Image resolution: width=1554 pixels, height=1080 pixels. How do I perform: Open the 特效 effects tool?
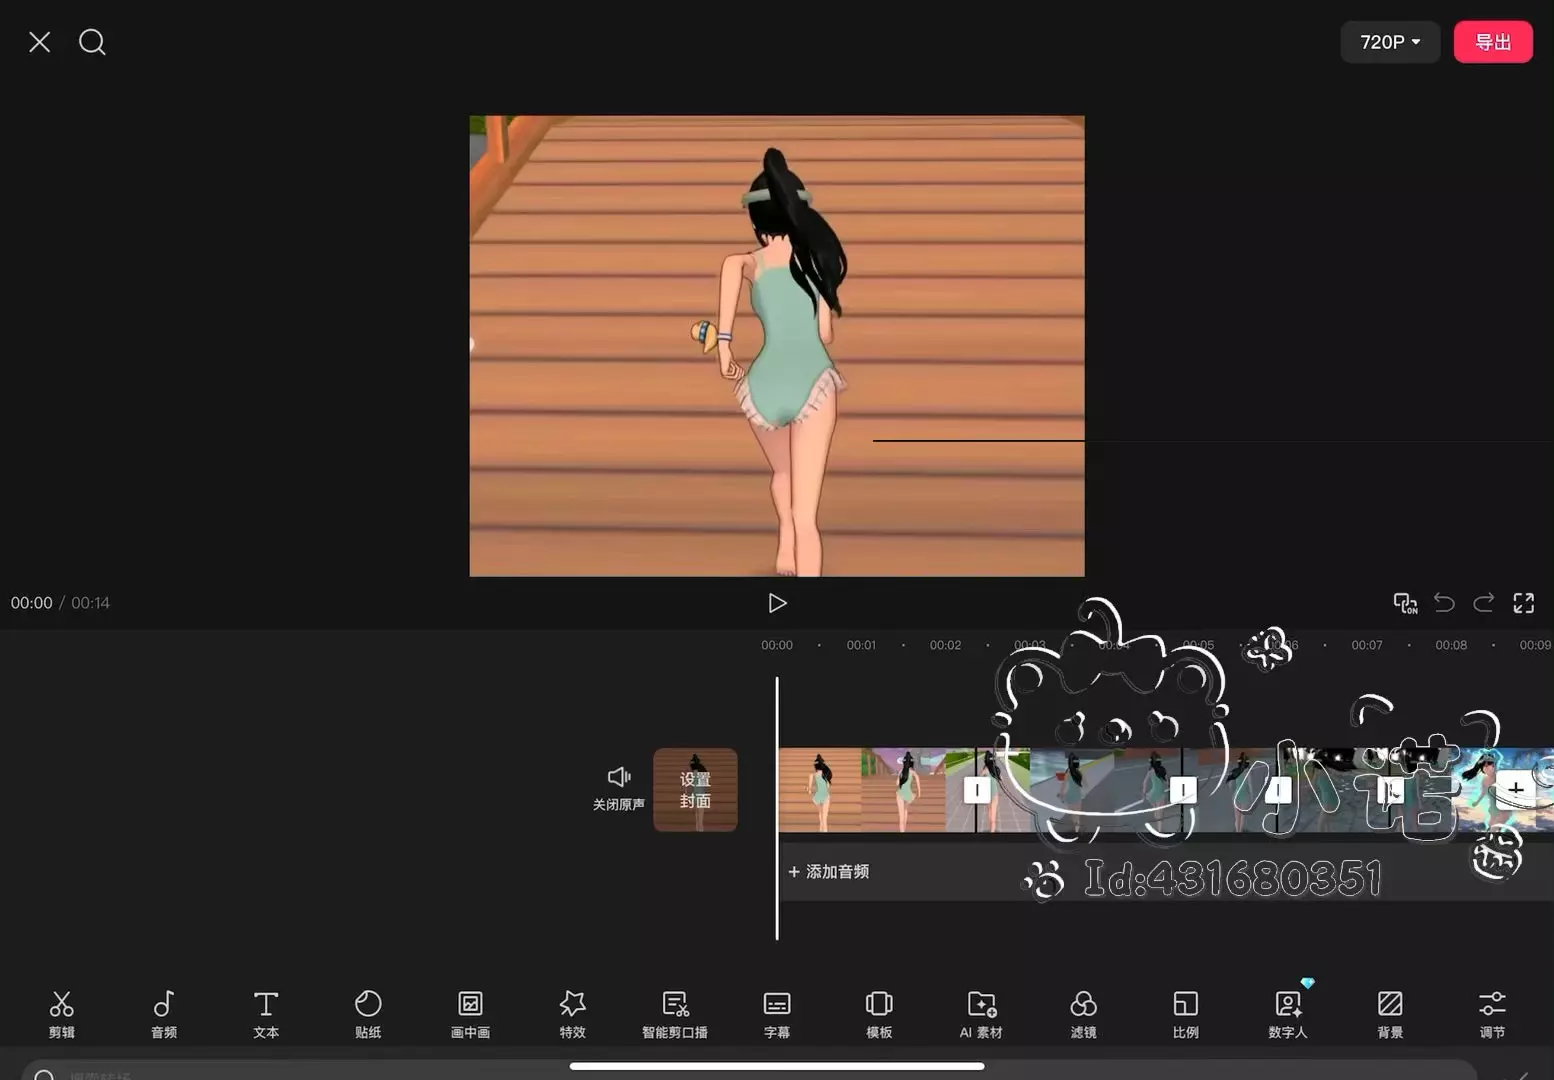click(x=572, y=1014)
